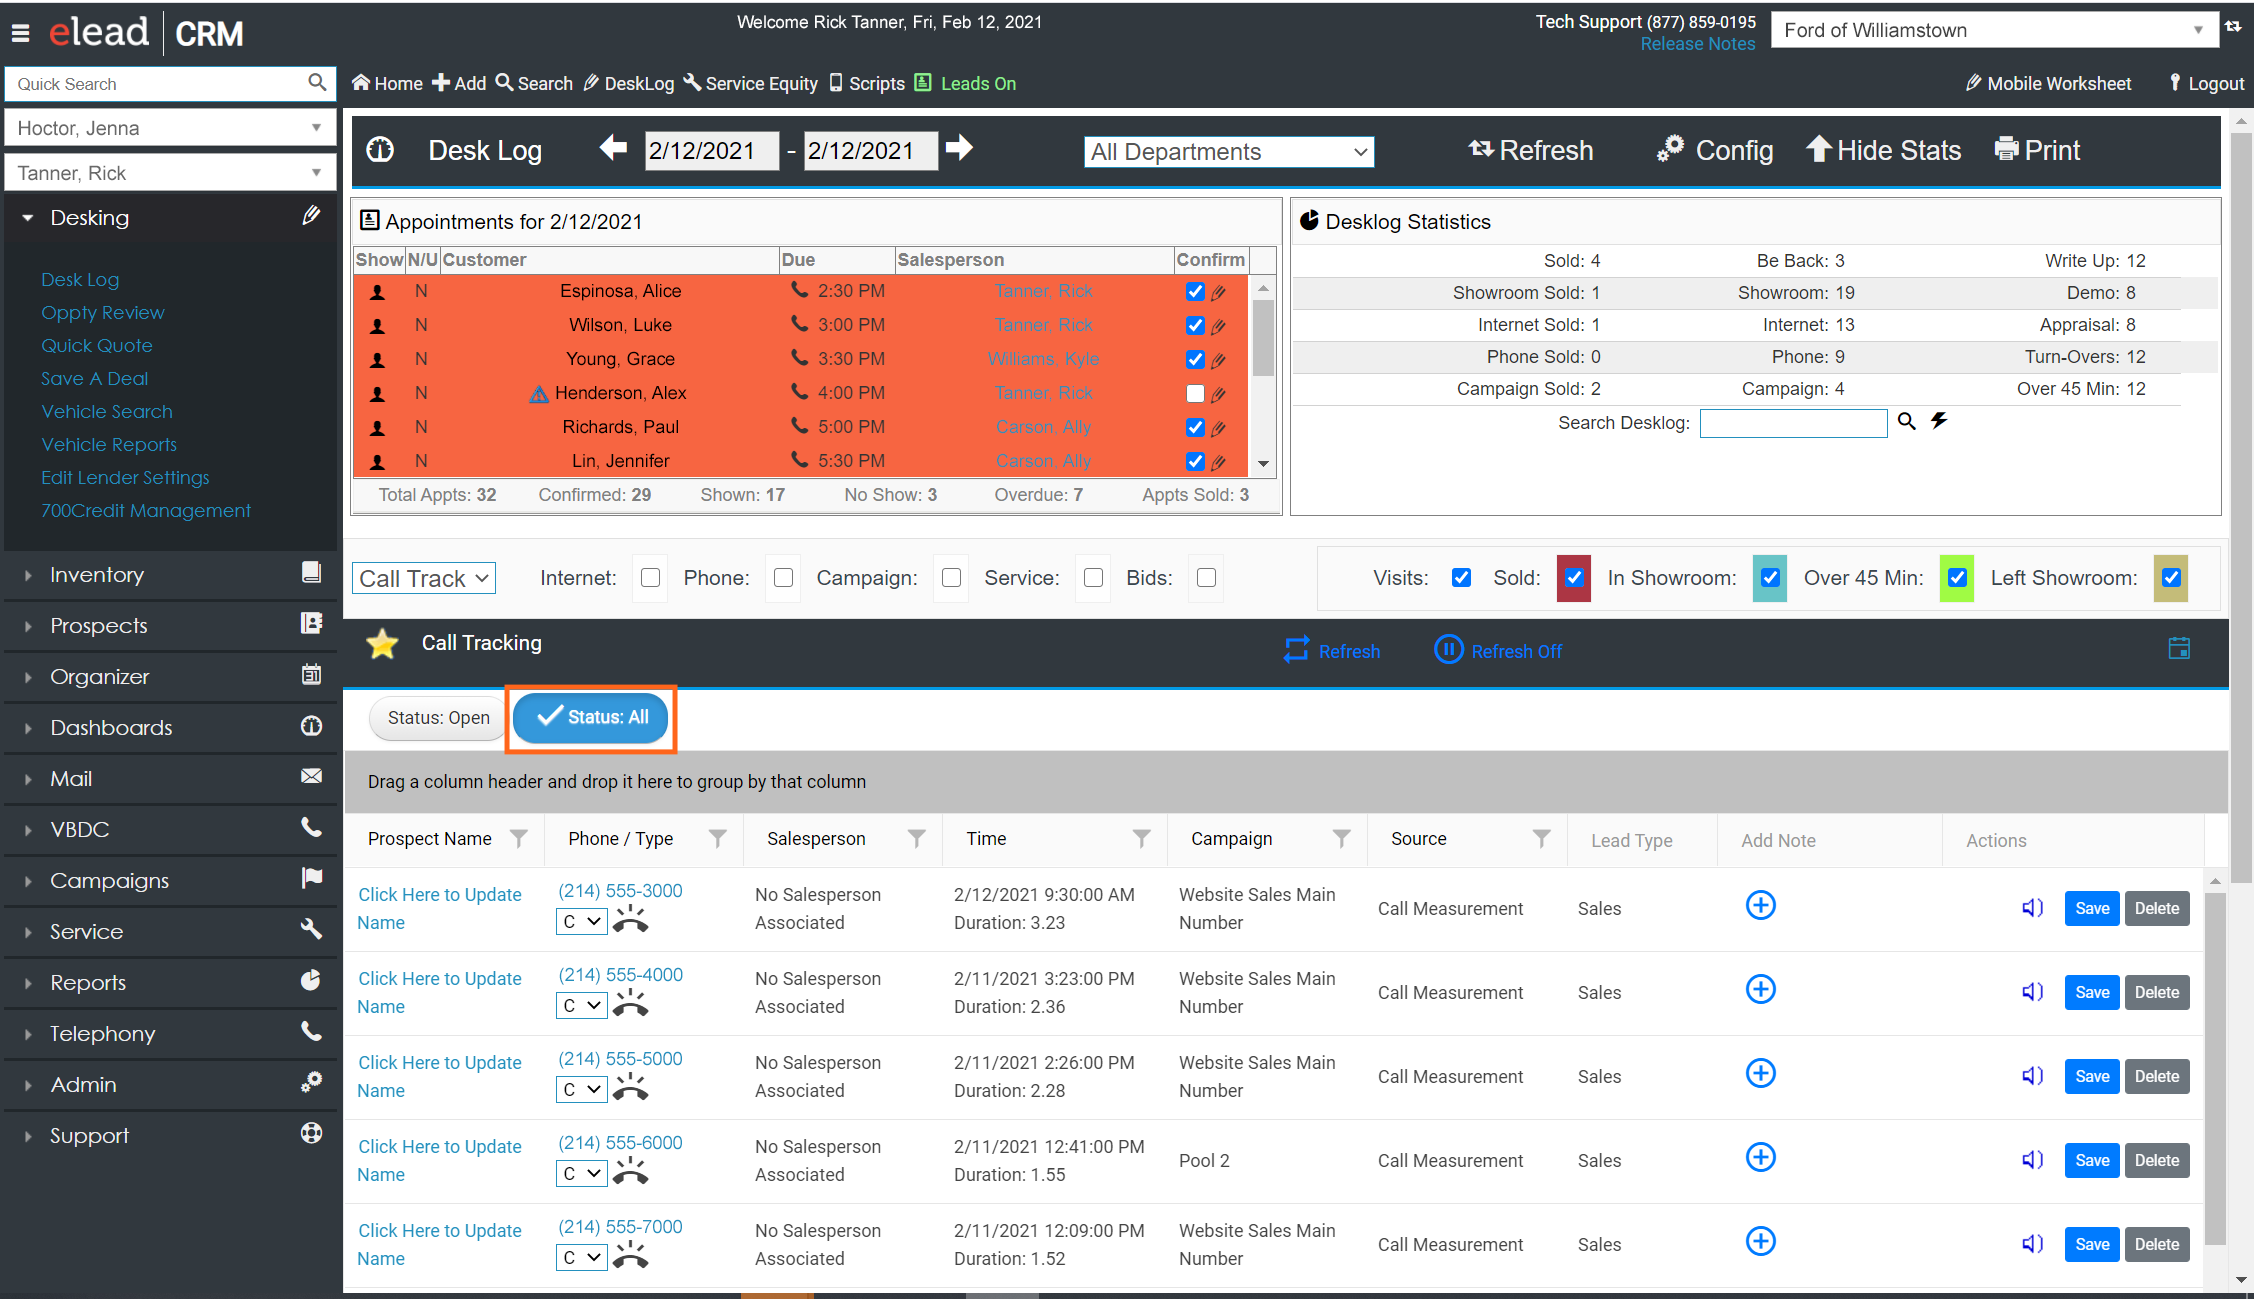The height and width of the screenshot is (1299, 2254).
Task: Open the Release Notes link
Action: click(1697, 44)
